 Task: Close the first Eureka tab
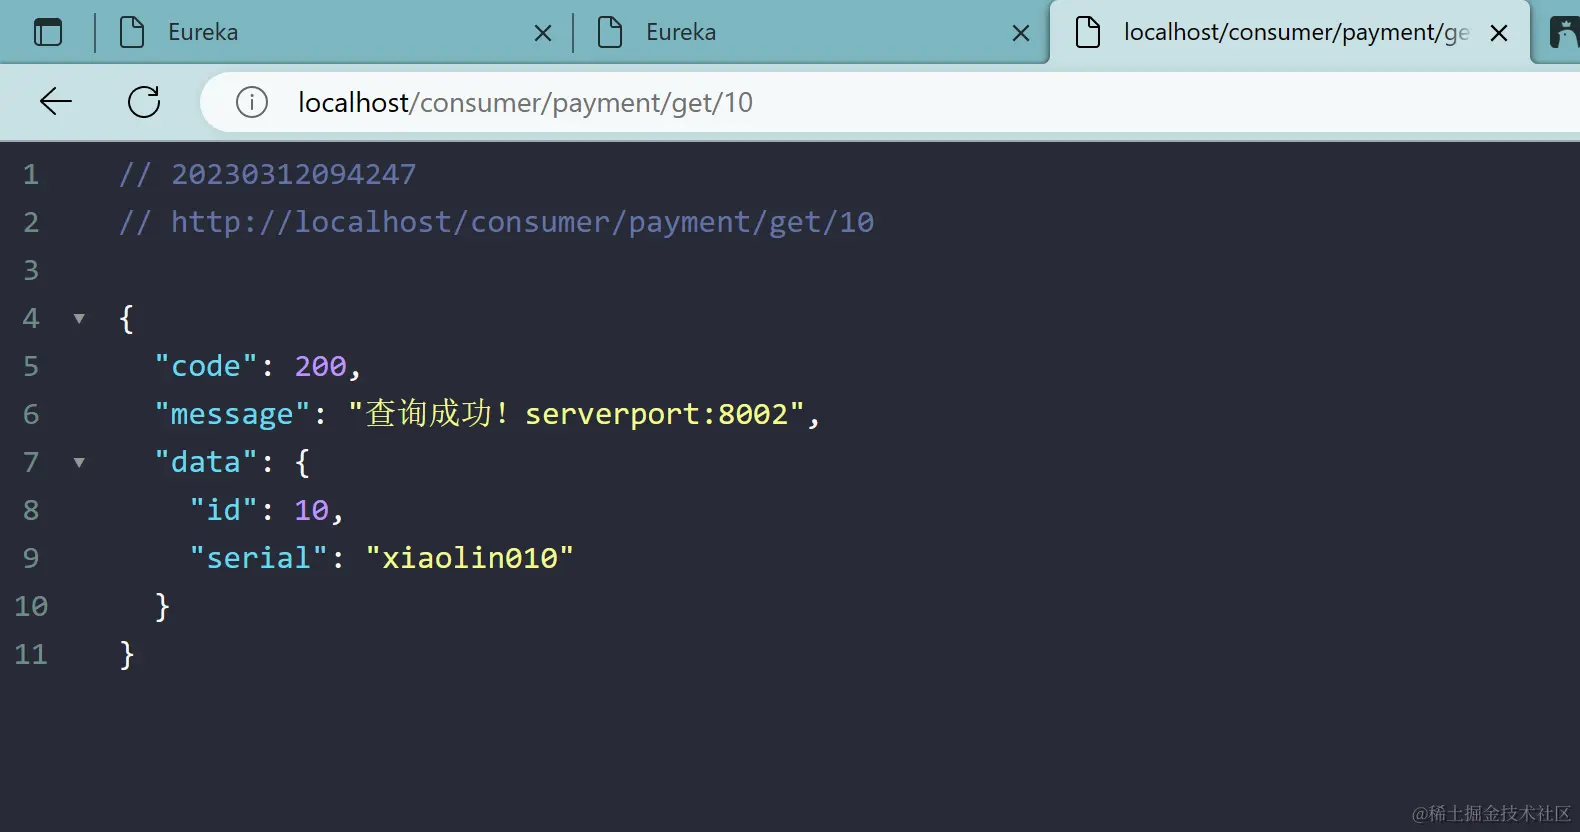tap(543, 33)
